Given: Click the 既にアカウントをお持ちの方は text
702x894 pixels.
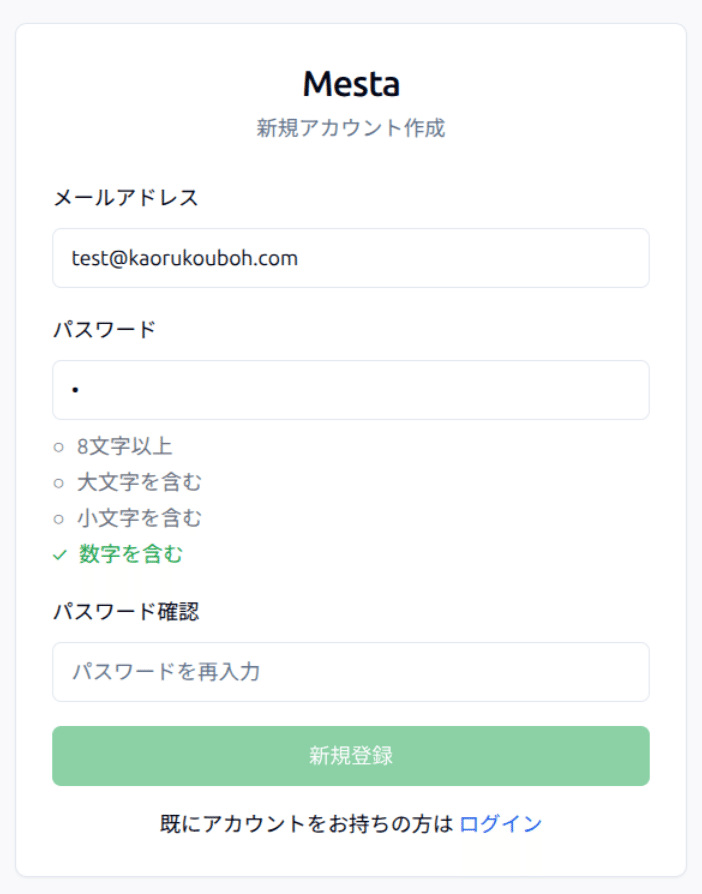Looking at the screenshot, I should pyautogui.click(x=306, y=824).
